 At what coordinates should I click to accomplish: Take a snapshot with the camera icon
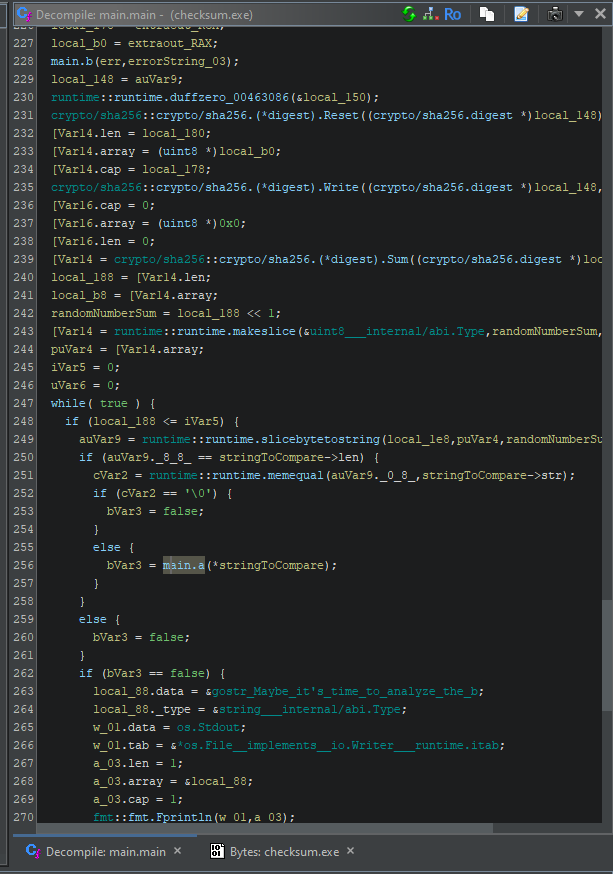556,14
